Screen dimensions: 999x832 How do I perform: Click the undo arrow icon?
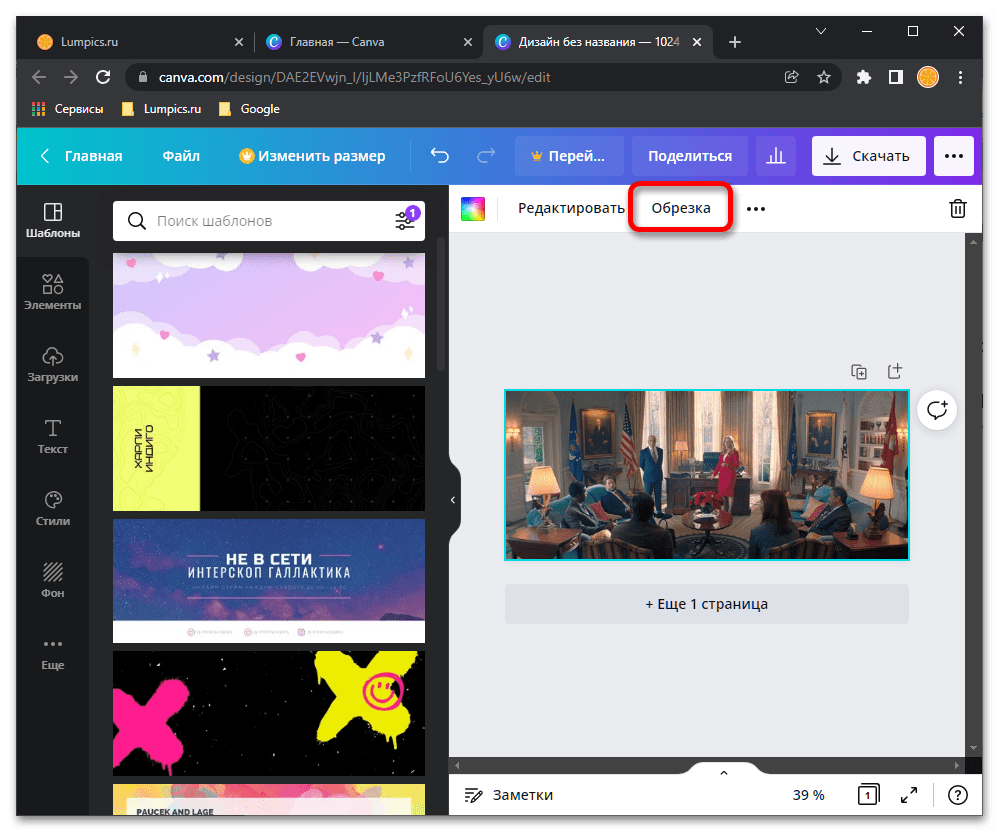(440, 156)
